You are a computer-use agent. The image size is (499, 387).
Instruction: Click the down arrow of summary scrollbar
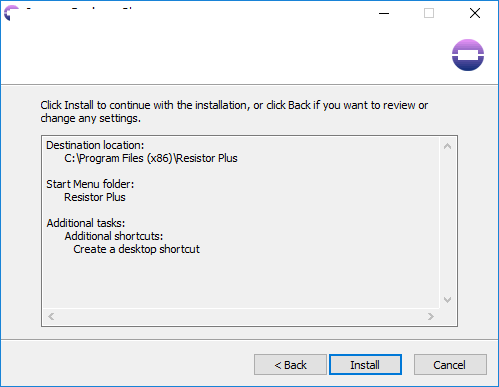pos(447,300)
